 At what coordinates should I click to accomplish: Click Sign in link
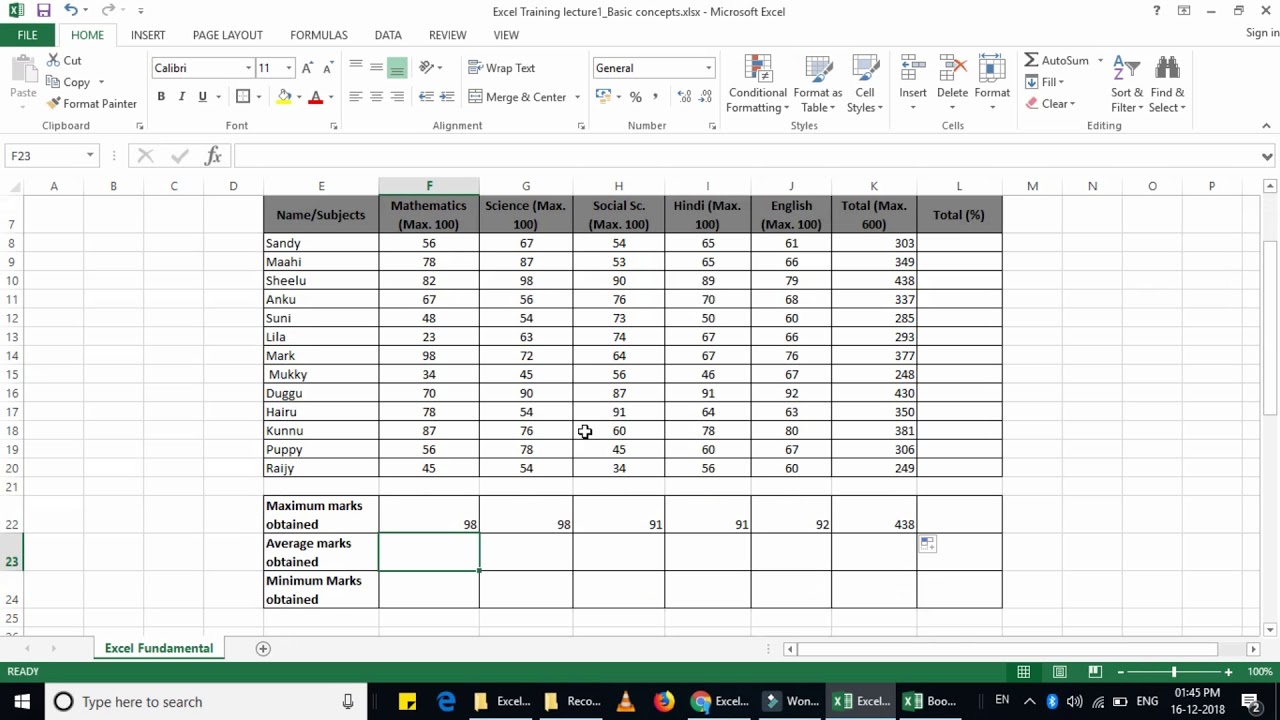pos(1262,33)
